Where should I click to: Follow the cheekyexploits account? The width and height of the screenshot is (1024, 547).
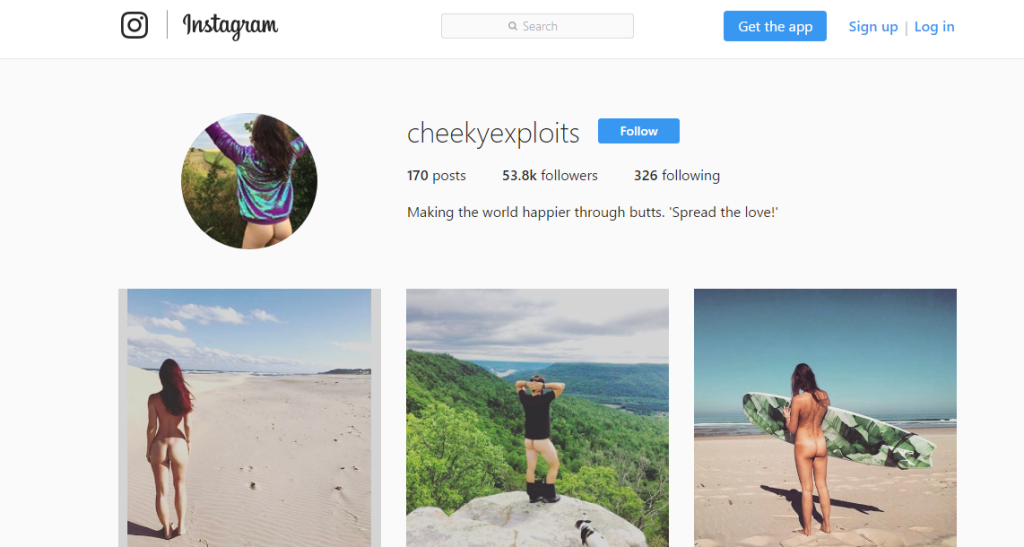click(x=638, y=131)
